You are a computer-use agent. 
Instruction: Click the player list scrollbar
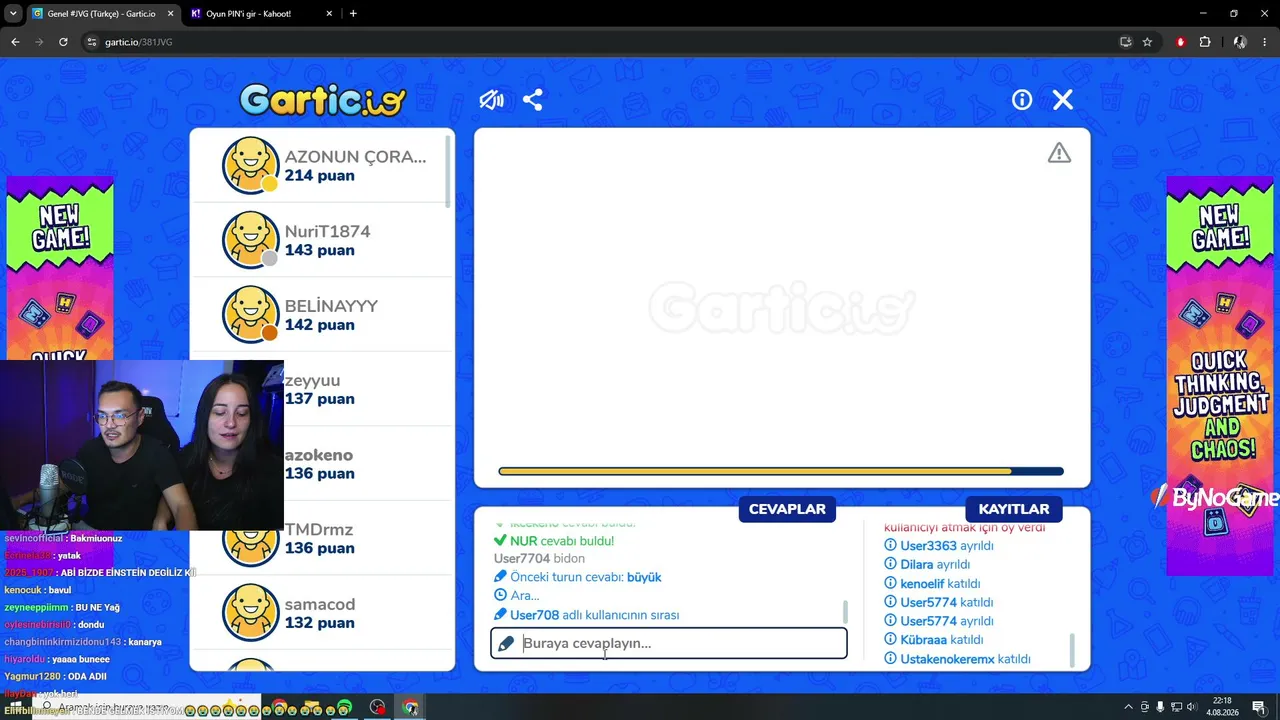(448, 172)
